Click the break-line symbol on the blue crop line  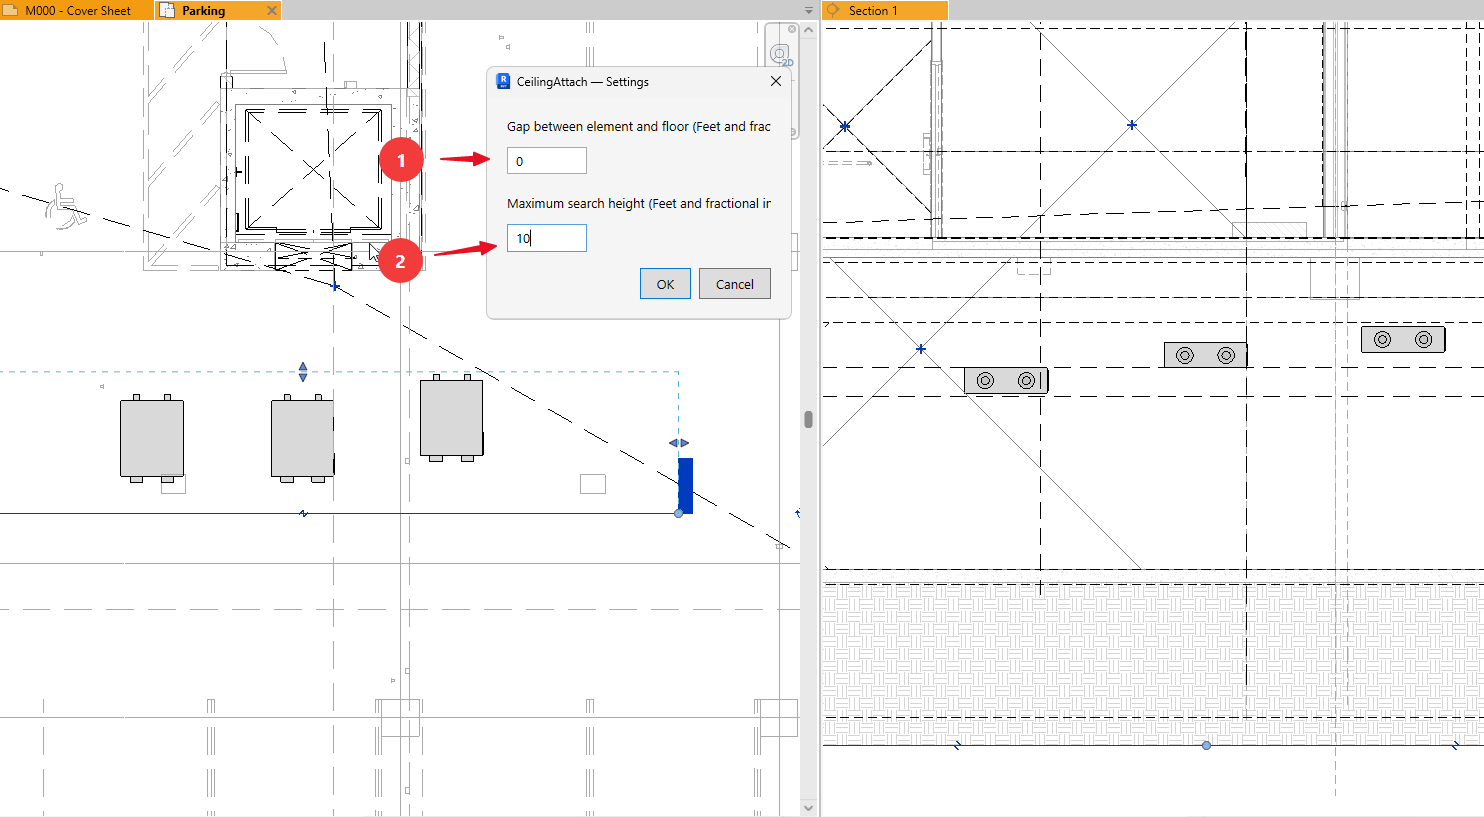303,514
